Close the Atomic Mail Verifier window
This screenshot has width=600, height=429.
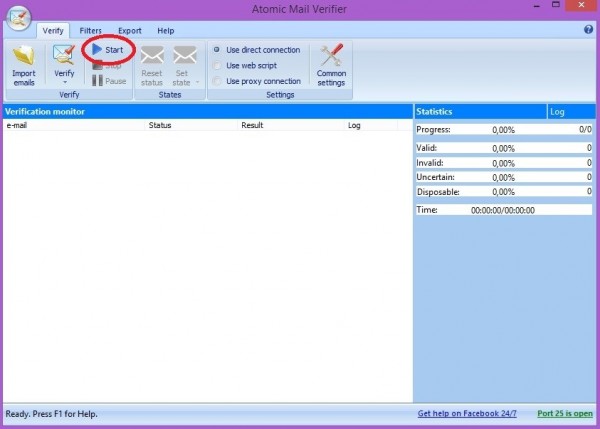pyautogui.click(x=581, y=5)
